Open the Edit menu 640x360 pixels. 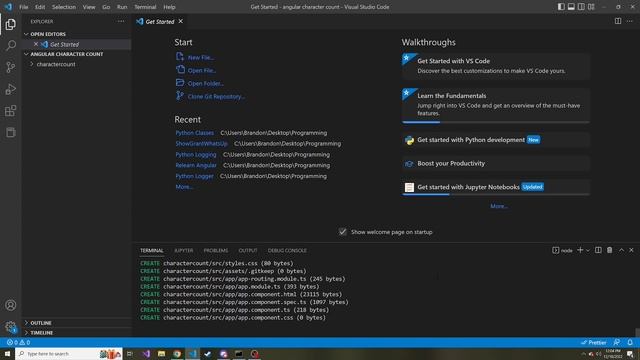(40, 7)
